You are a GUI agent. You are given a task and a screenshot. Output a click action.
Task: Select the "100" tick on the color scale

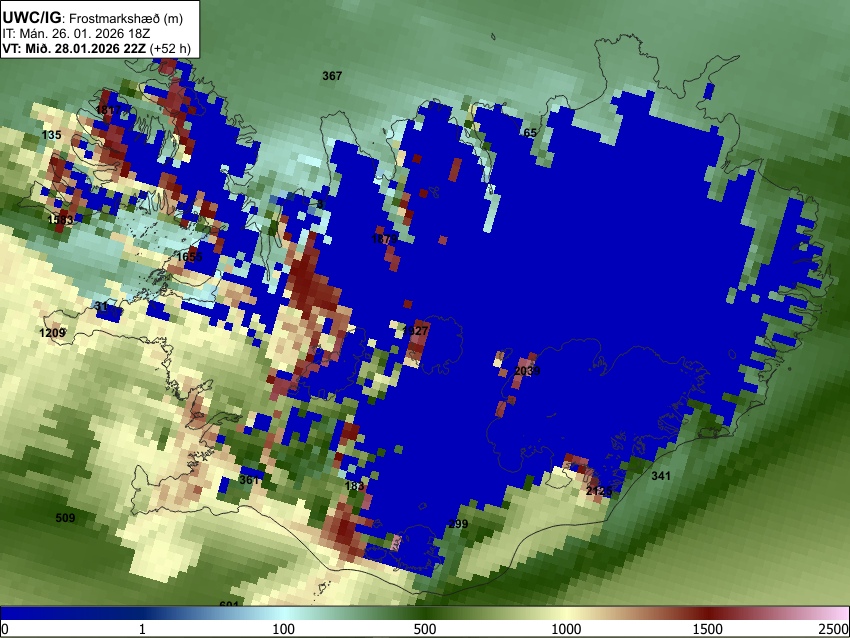(x=284, y=629)
